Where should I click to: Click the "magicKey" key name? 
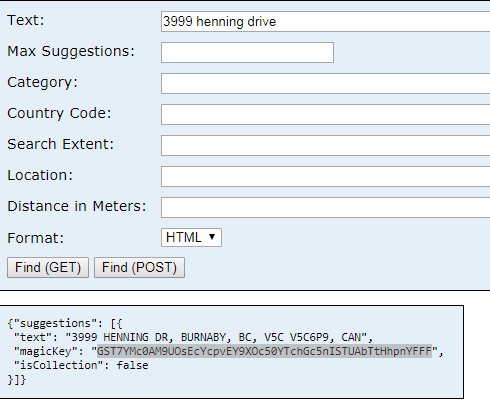click(43, 351)
